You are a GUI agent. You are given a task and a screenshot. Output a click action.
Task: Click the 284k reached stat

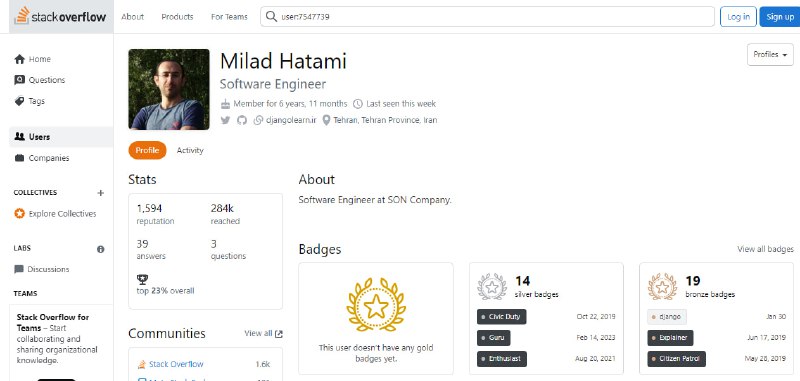pos(222,208)
